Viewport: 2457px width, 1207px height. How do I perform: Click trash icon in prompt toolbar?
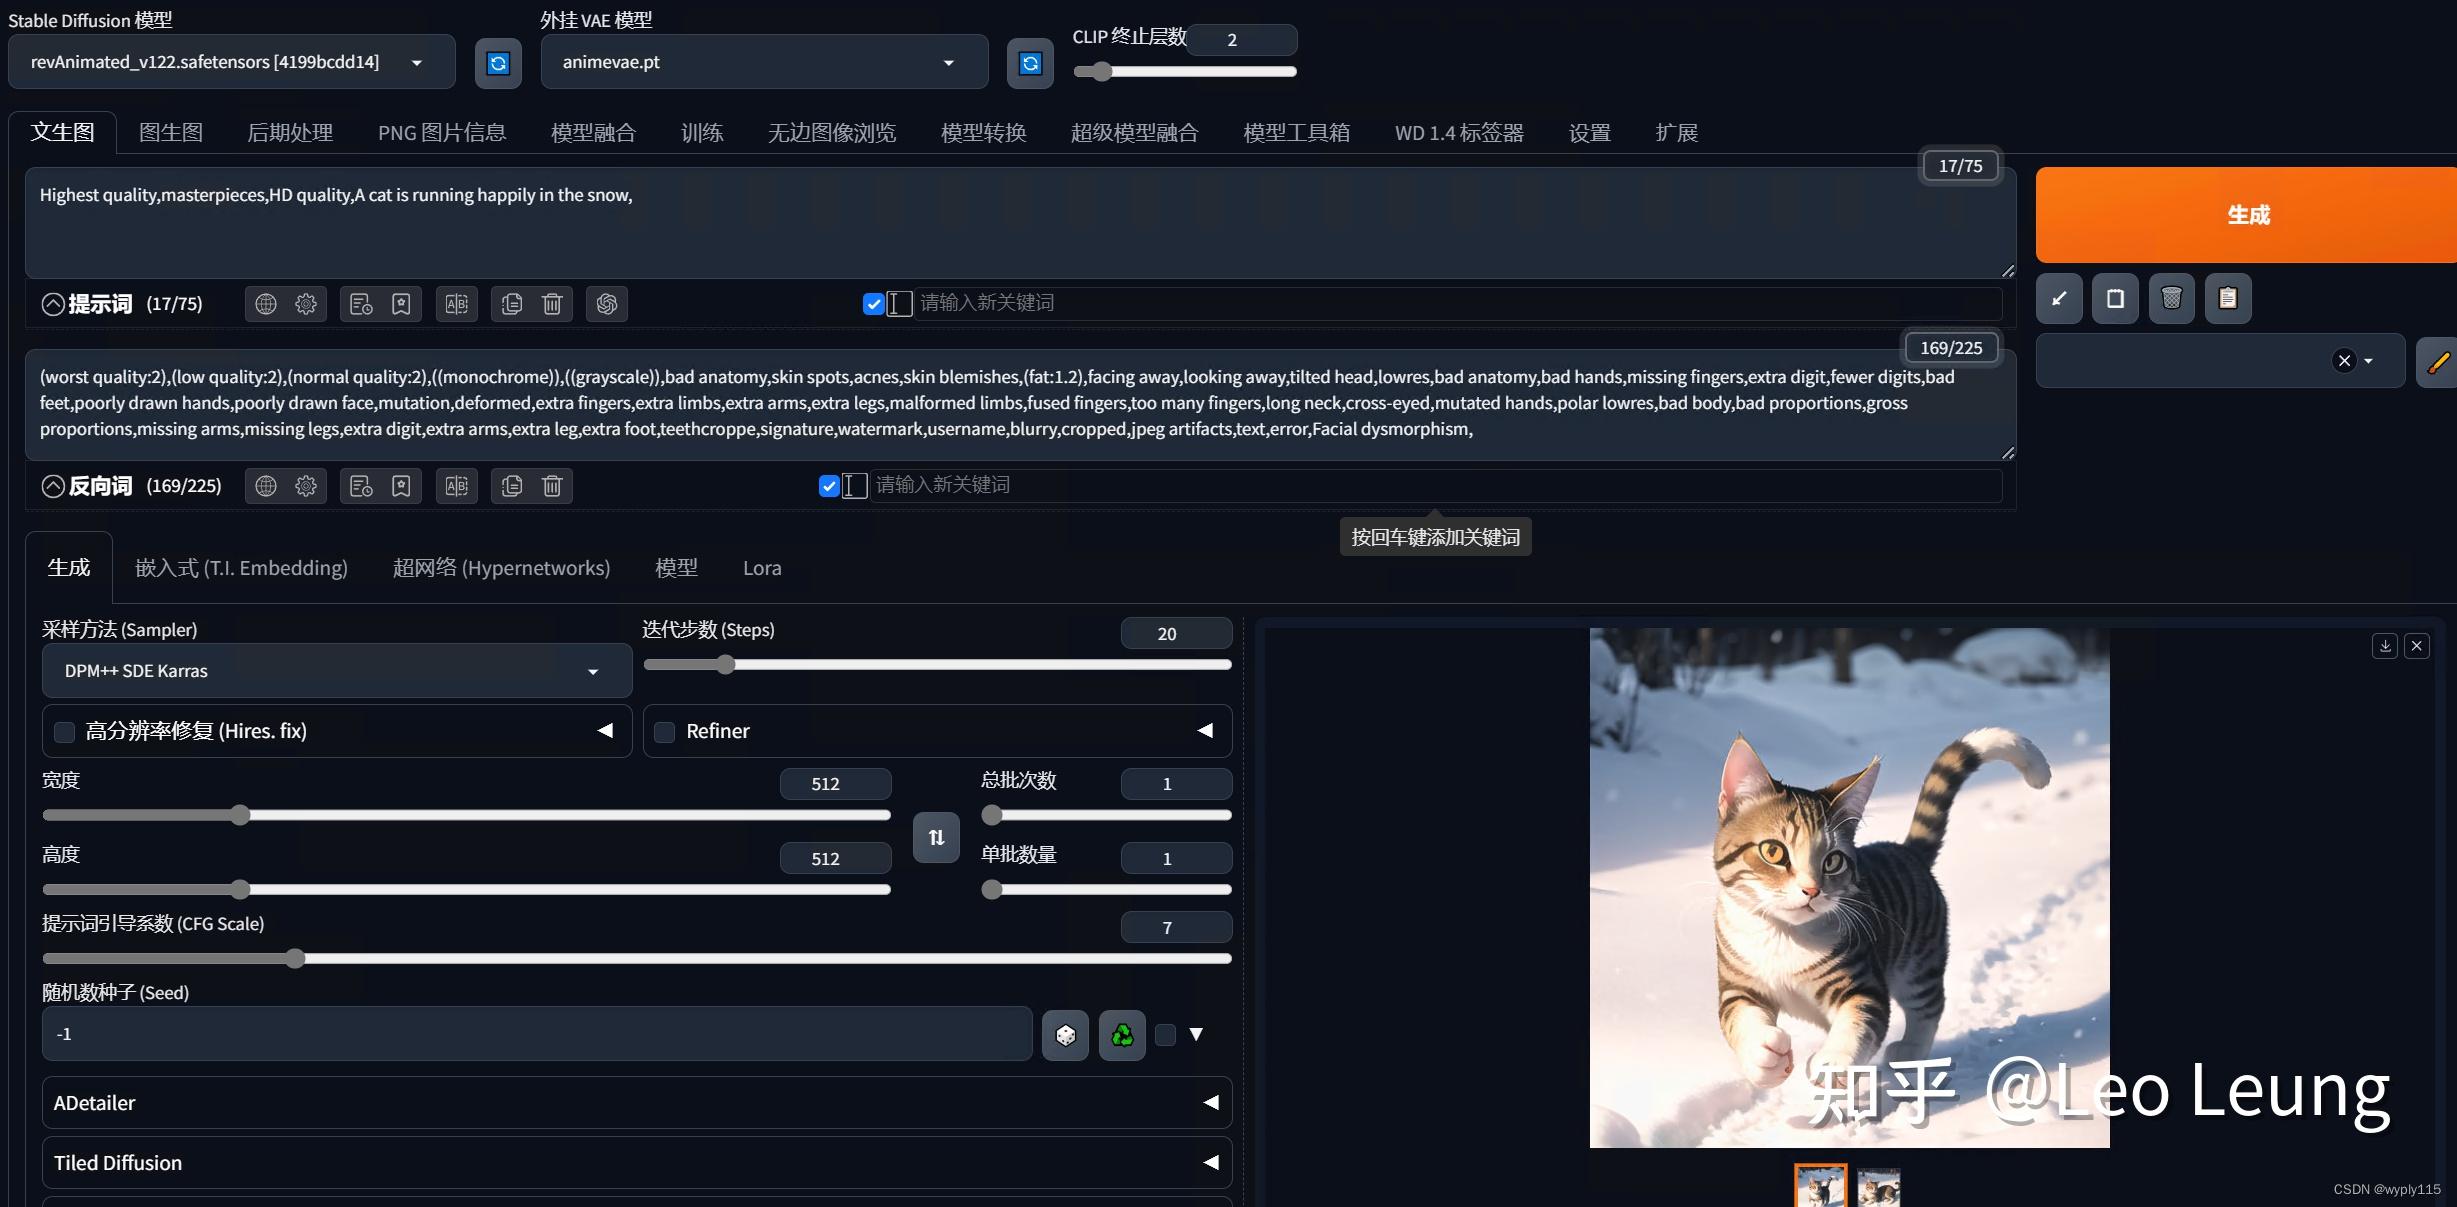pyautogui.click(x=552, y=304)
